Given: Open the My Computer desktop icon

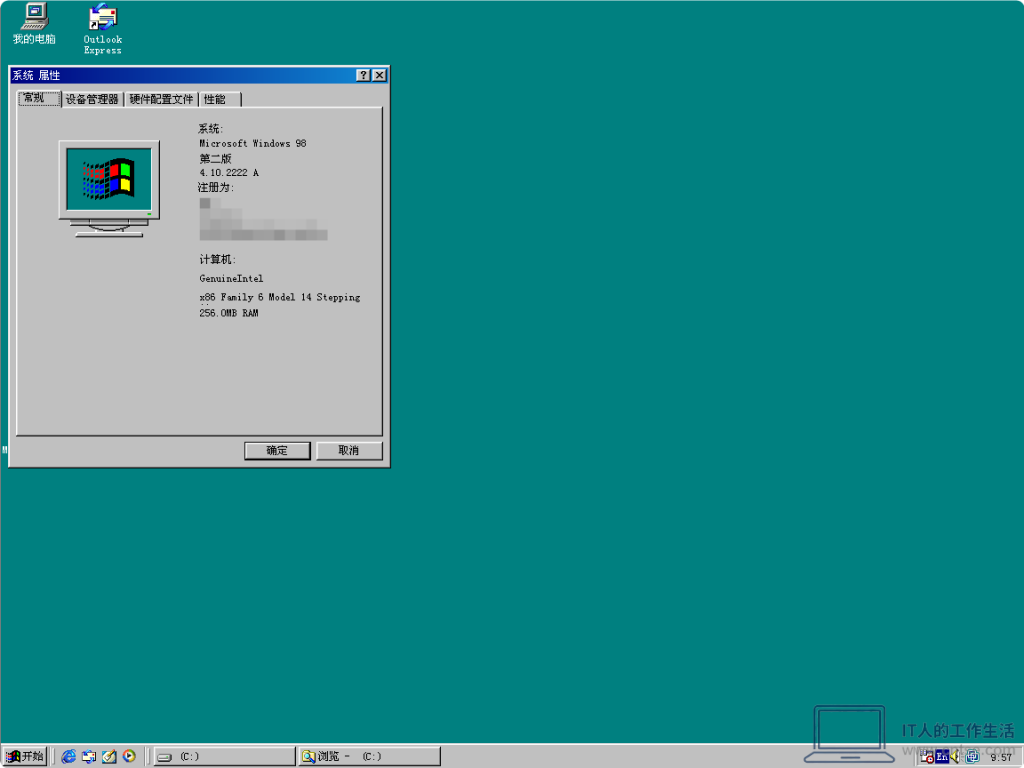Looking at the screenshot, I should [x=35, y=24].
